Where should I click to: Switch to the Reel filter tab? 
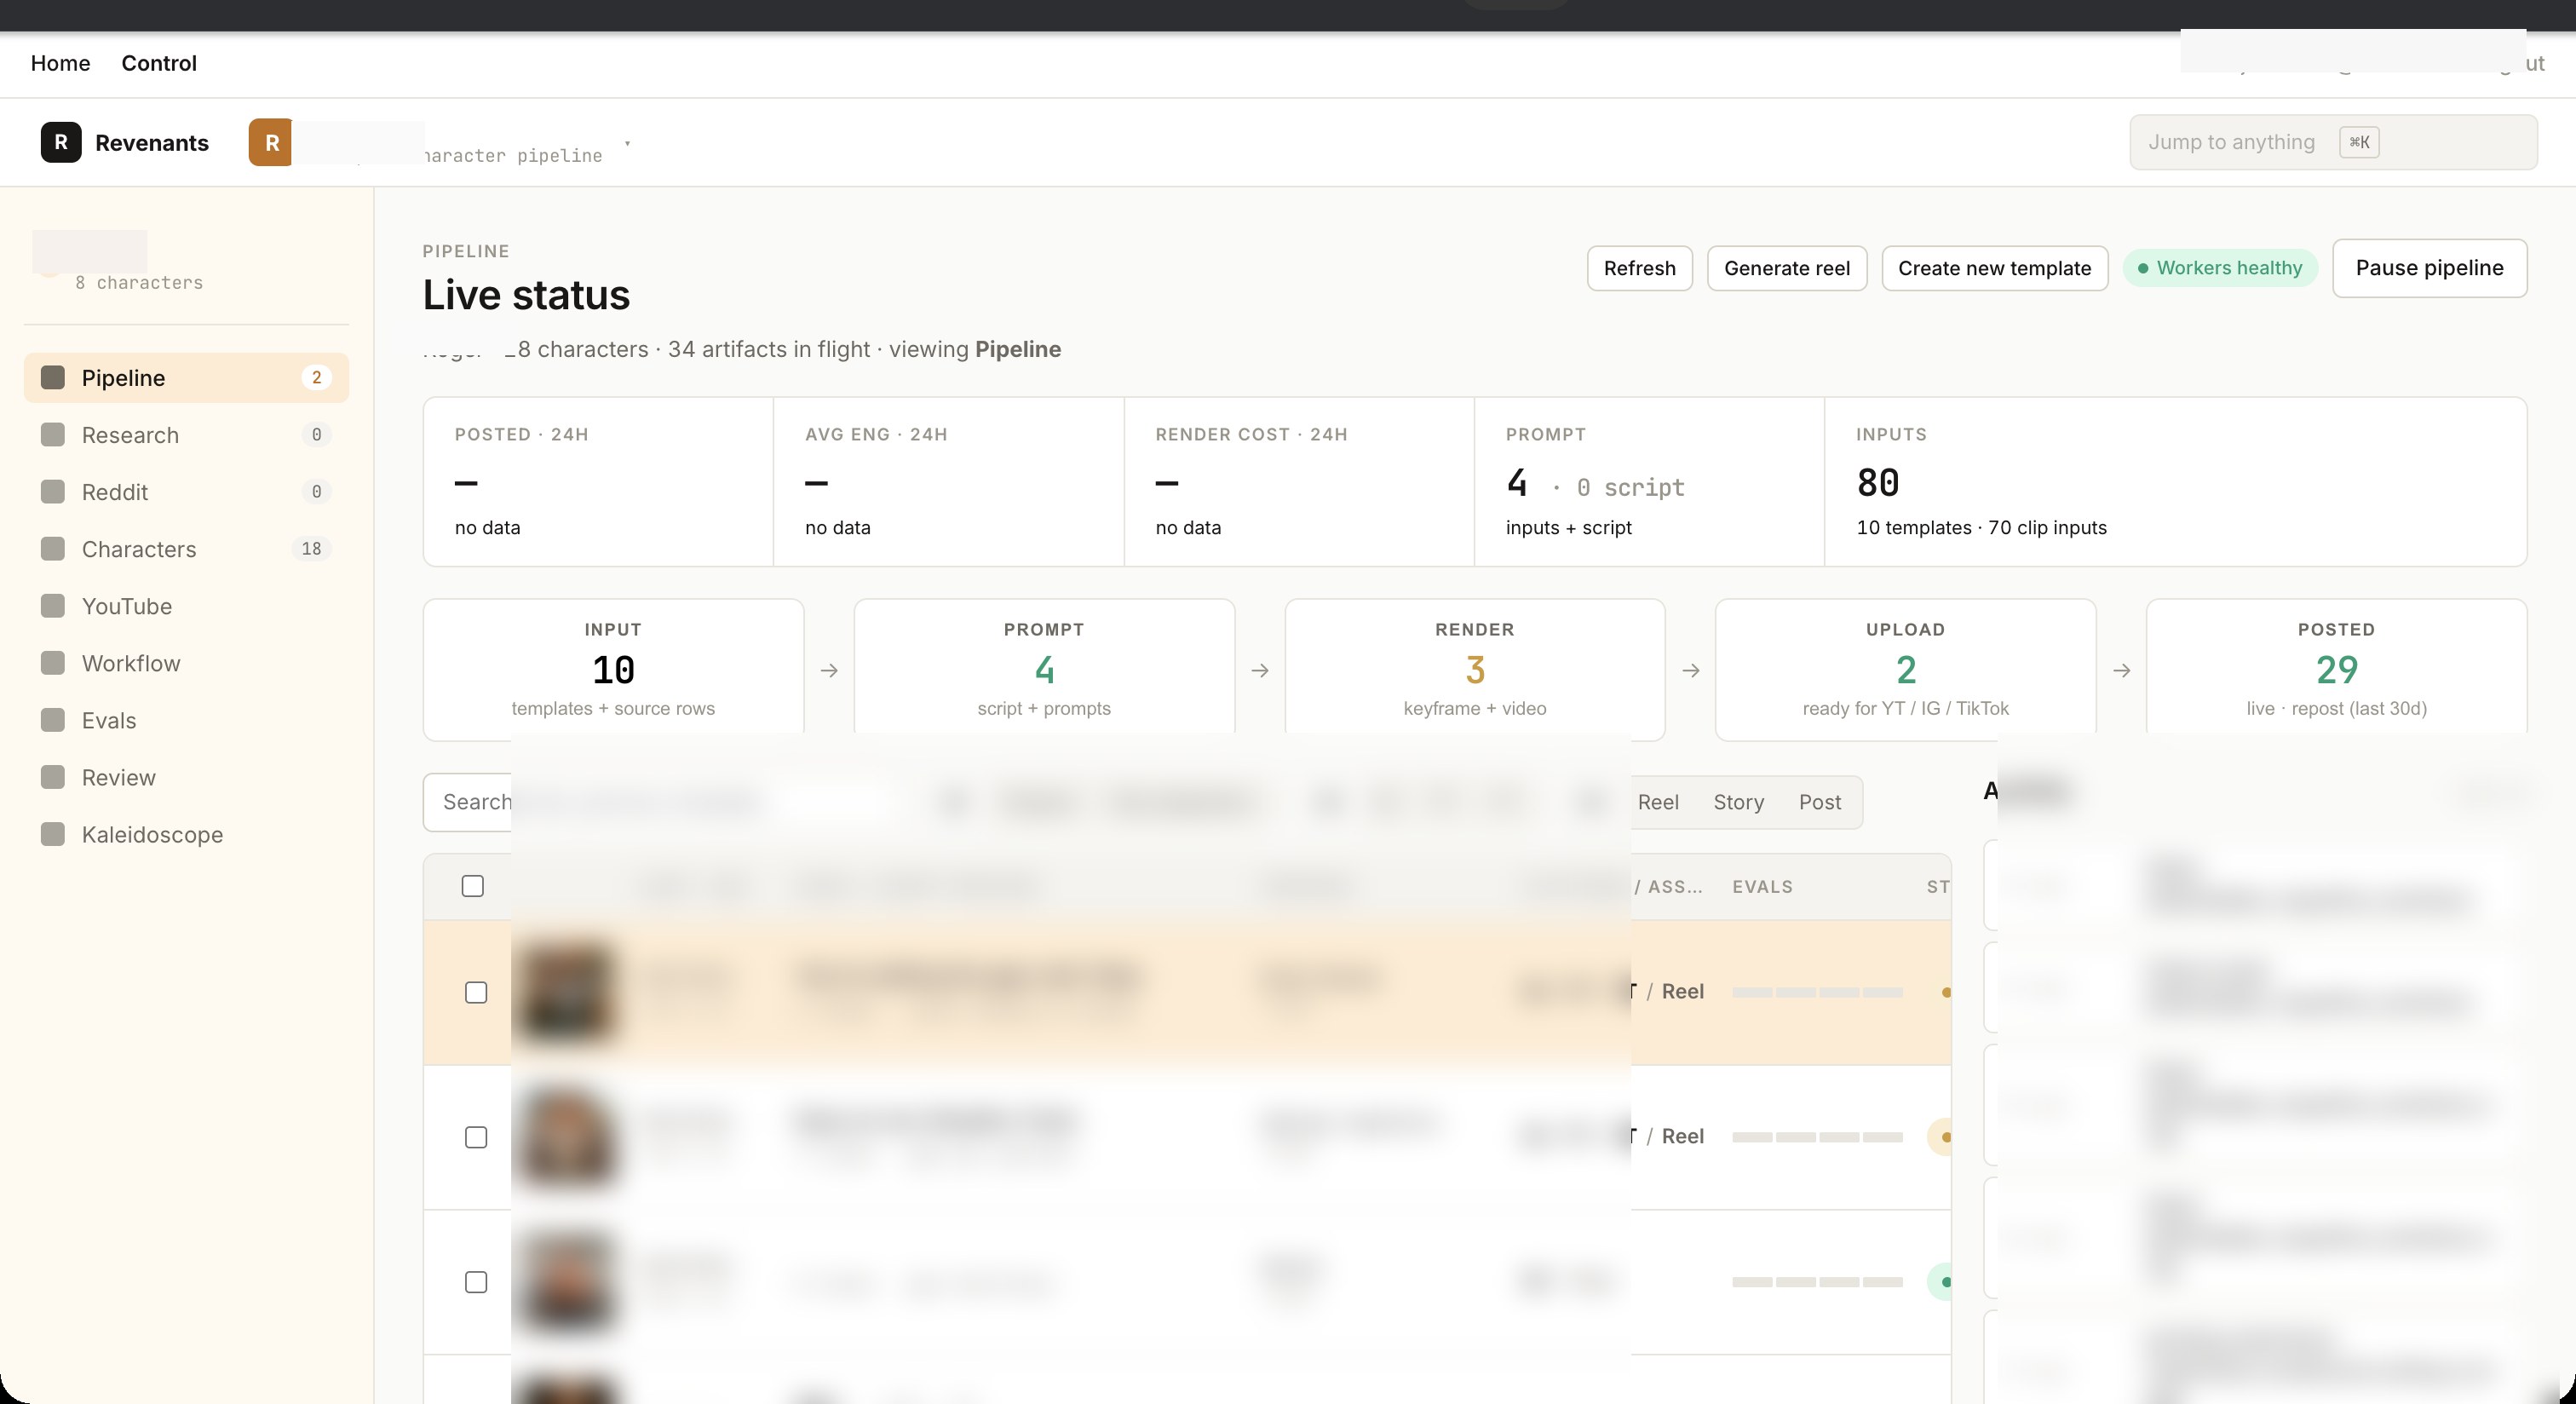point(1658,802)
